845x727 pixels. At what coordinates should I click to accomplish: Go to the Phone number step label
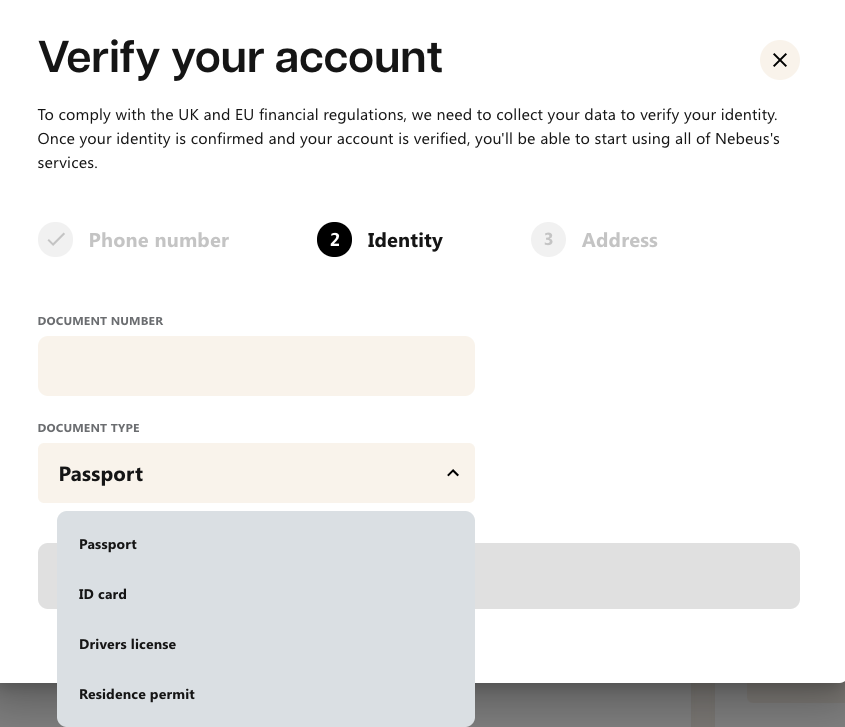point(158,240)
